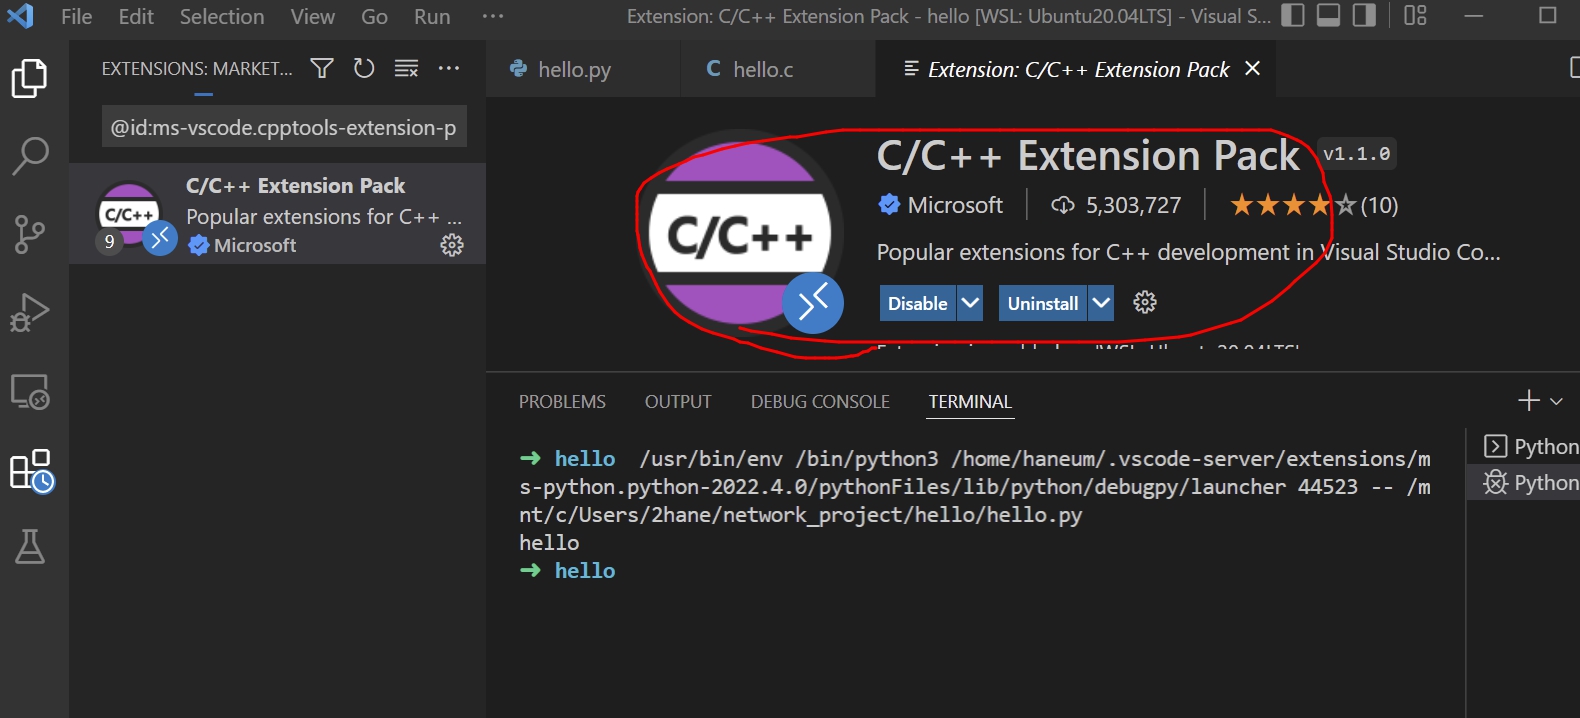The image size is (1580, 718).
Task: Toggle bottom panel layout icon
Action: coord(1328,15)
